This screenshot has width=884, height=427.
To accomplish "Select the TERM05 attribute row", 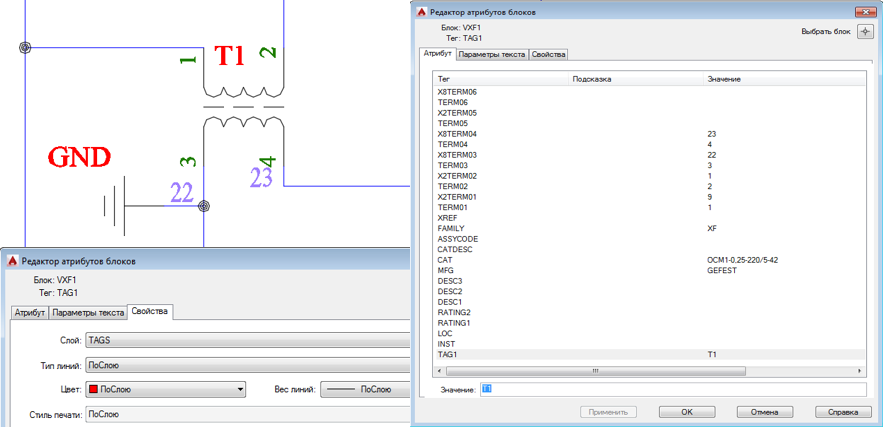I will 649,123.
